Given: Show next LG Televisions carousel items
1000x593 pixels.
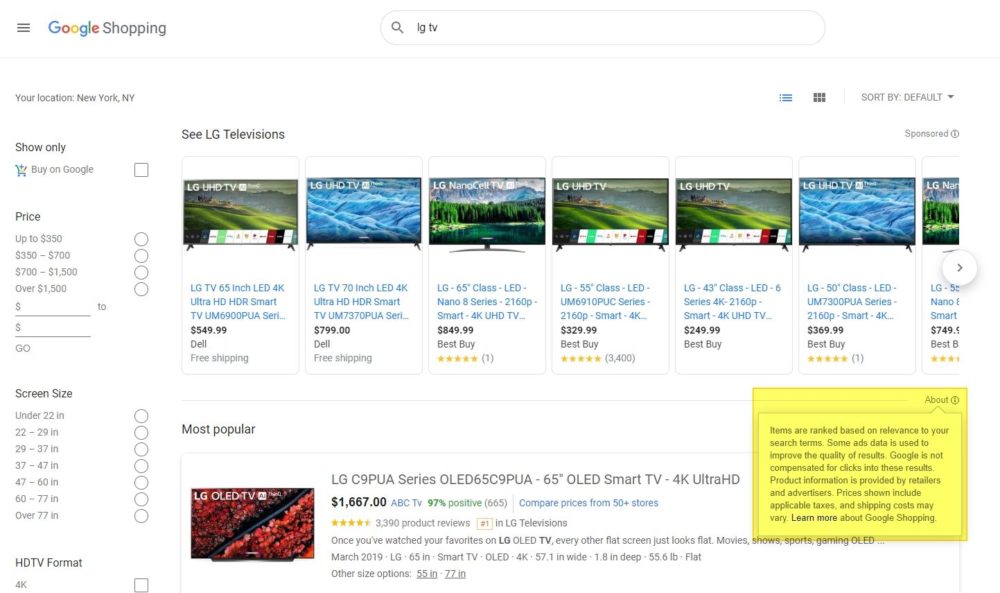Looking at the screenshot, I should (959, 268).
